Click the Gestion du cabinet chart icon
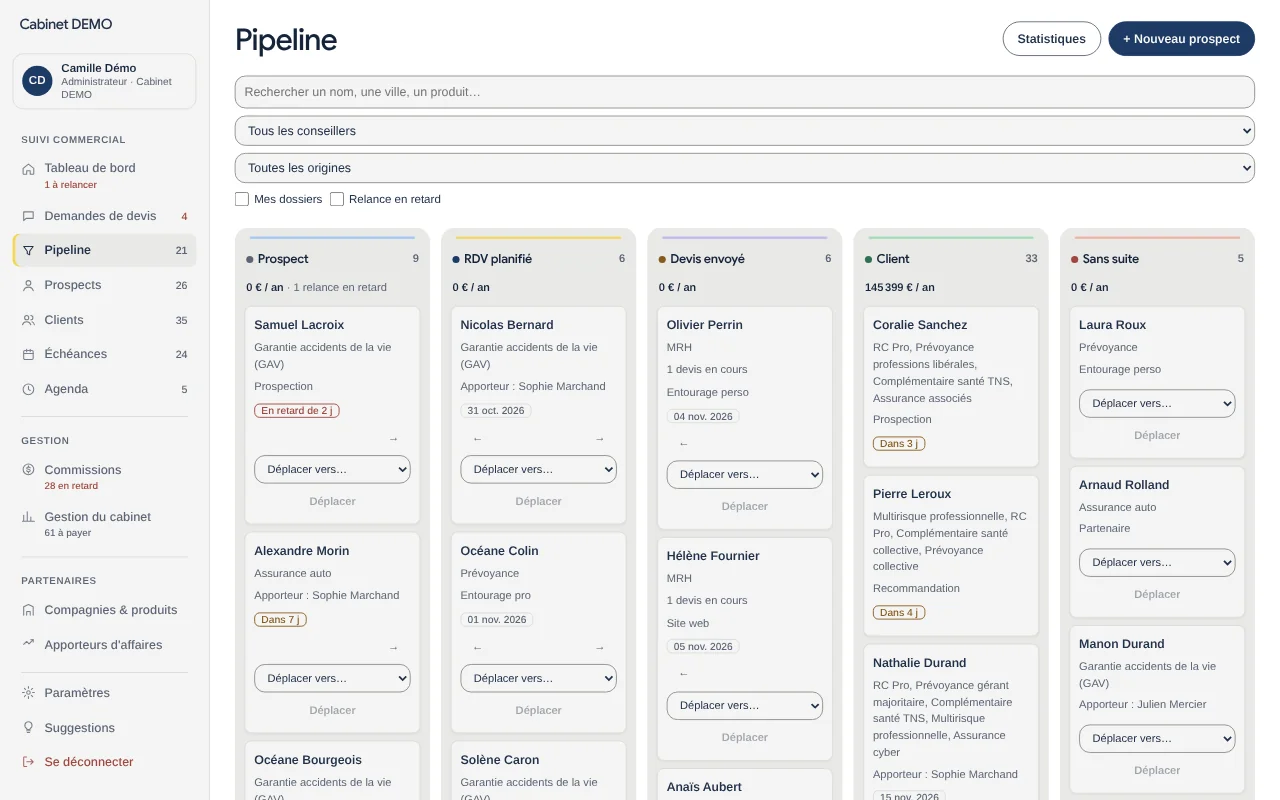Image resolution: width=1280 pixels, height=800 pixels. (28, 517)
